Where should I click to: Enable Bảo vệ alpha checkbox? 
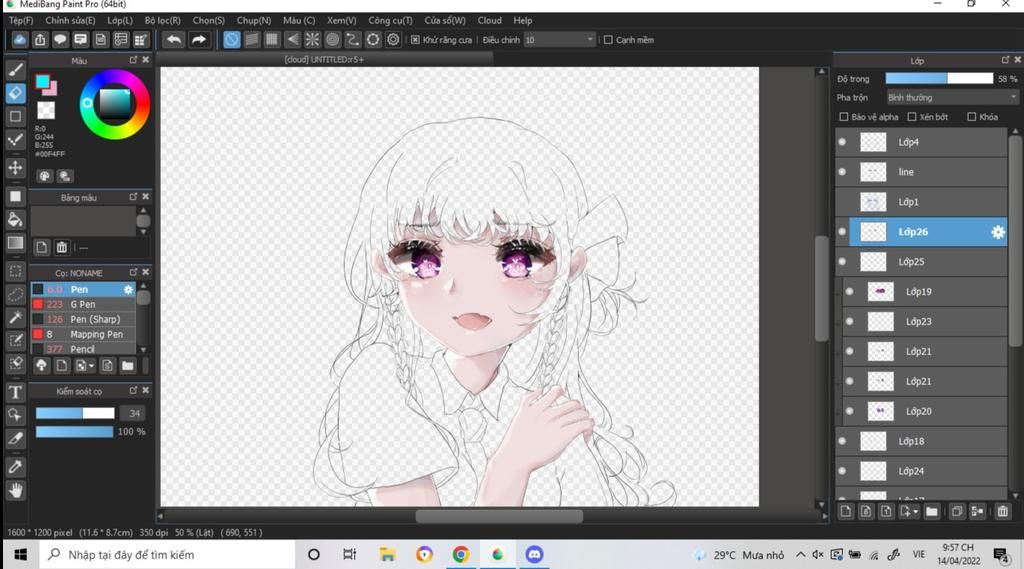tap(844, 117)
